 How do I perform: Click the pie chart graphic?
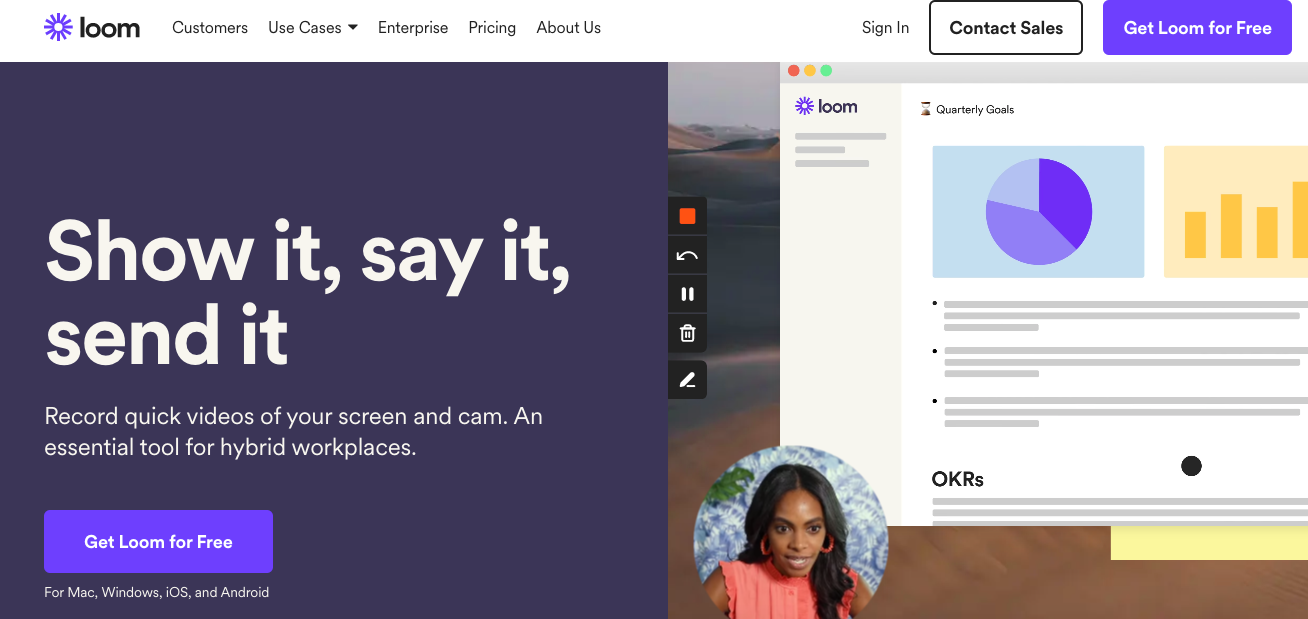click(1039, 212)
